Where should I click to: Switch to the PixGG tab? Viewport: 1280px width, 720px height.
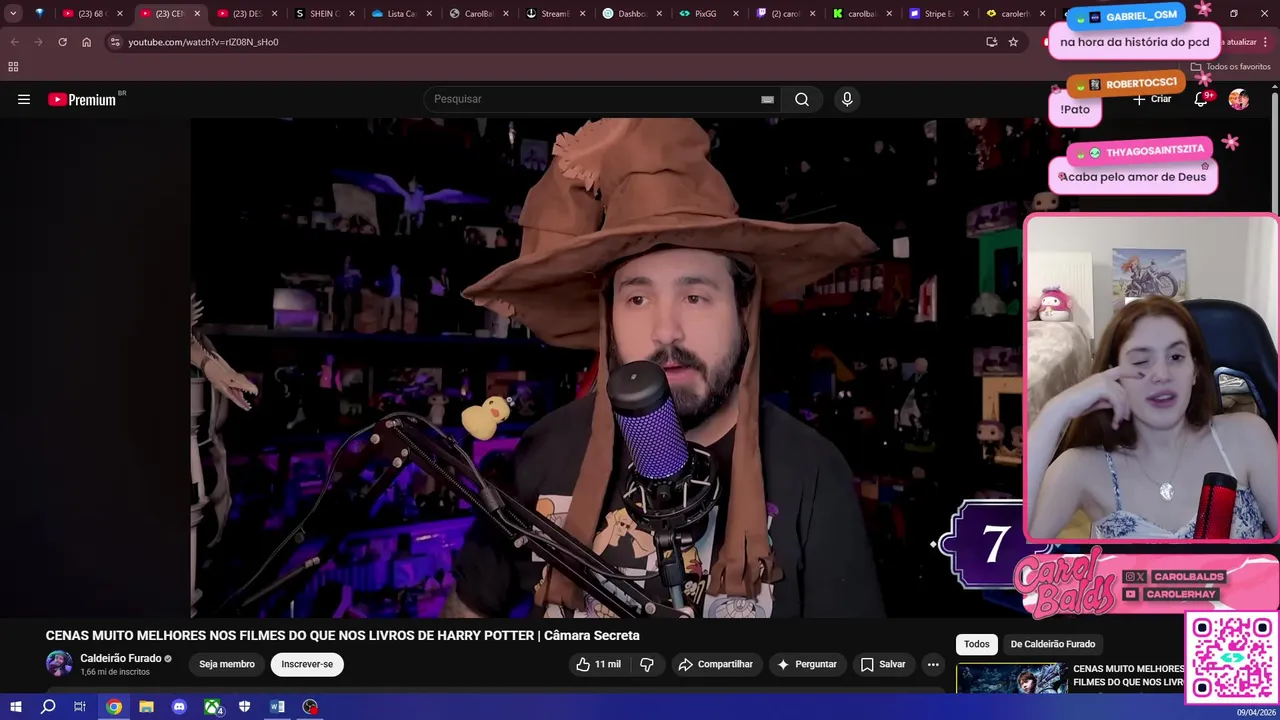click(x=705, y=14)
